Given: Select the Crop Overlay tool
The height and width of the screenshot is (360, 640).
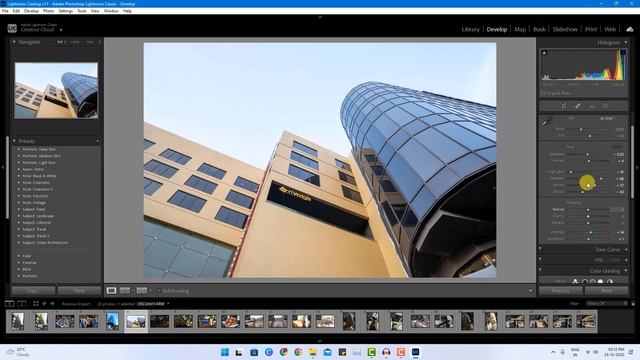Looking at the screenshot, I should point(564,106).
